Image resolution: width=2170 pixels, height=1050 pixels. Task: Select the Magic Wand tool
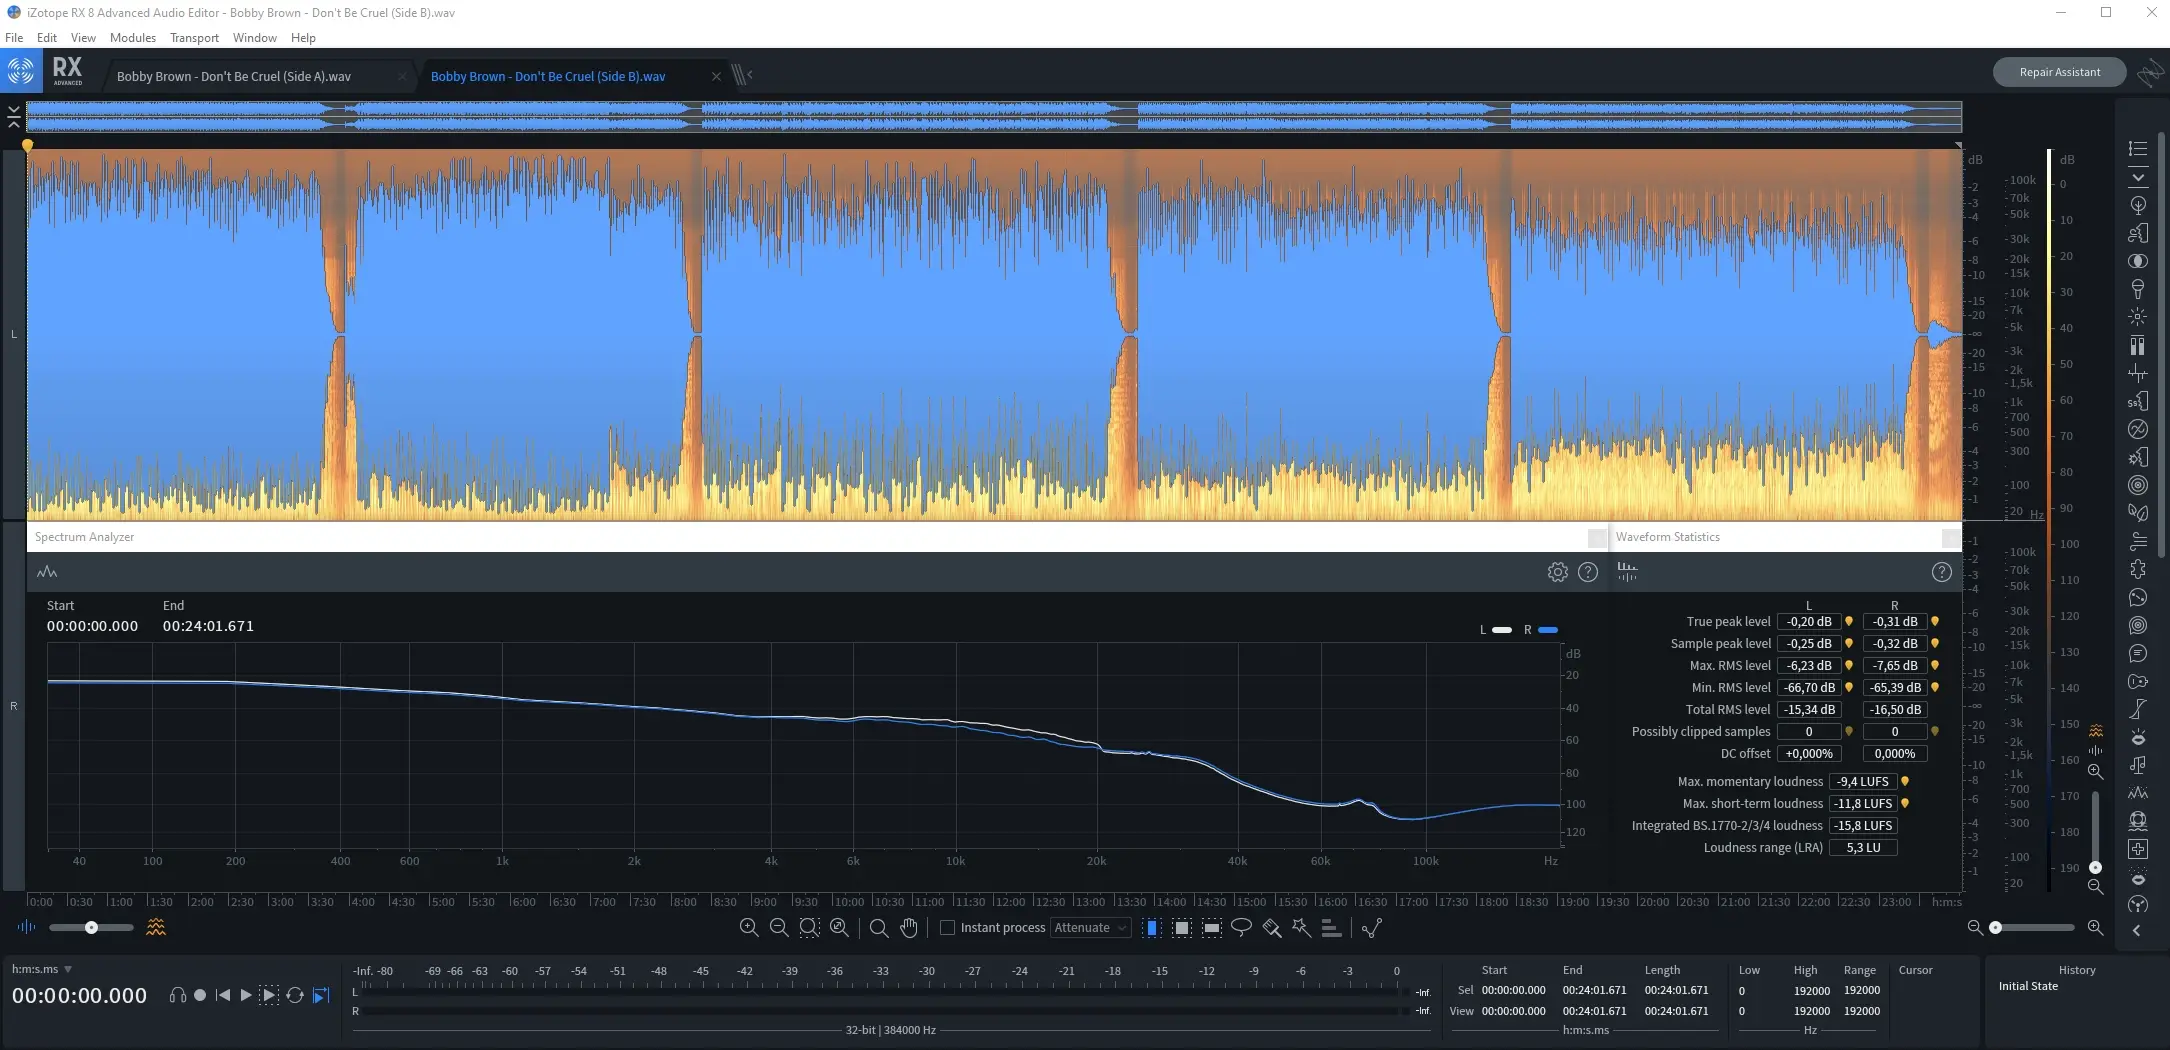click(1301, 928)
